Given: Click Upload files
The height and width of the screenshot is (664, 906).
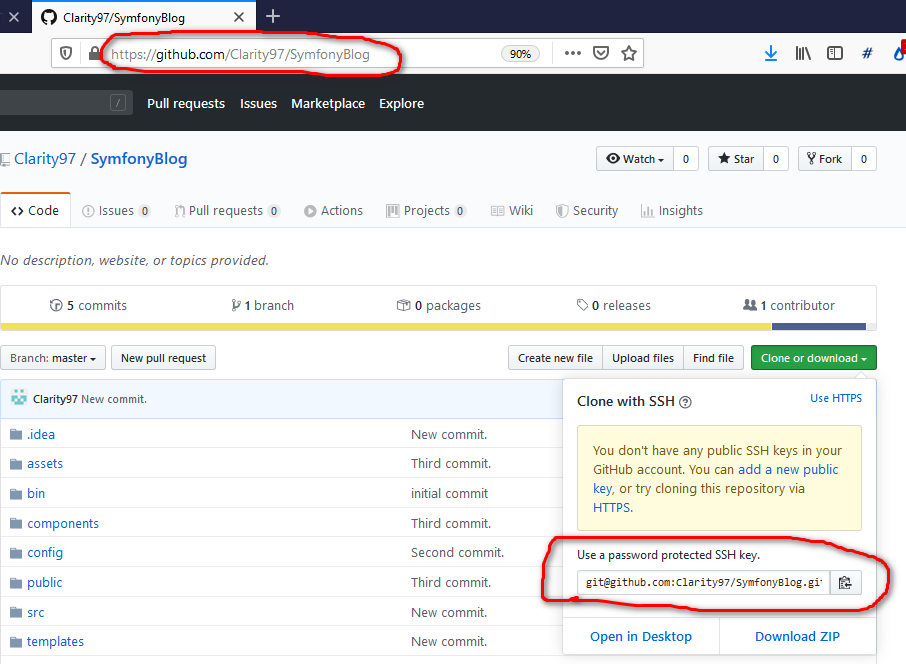Looking at the screenshot, I should 643,358.
